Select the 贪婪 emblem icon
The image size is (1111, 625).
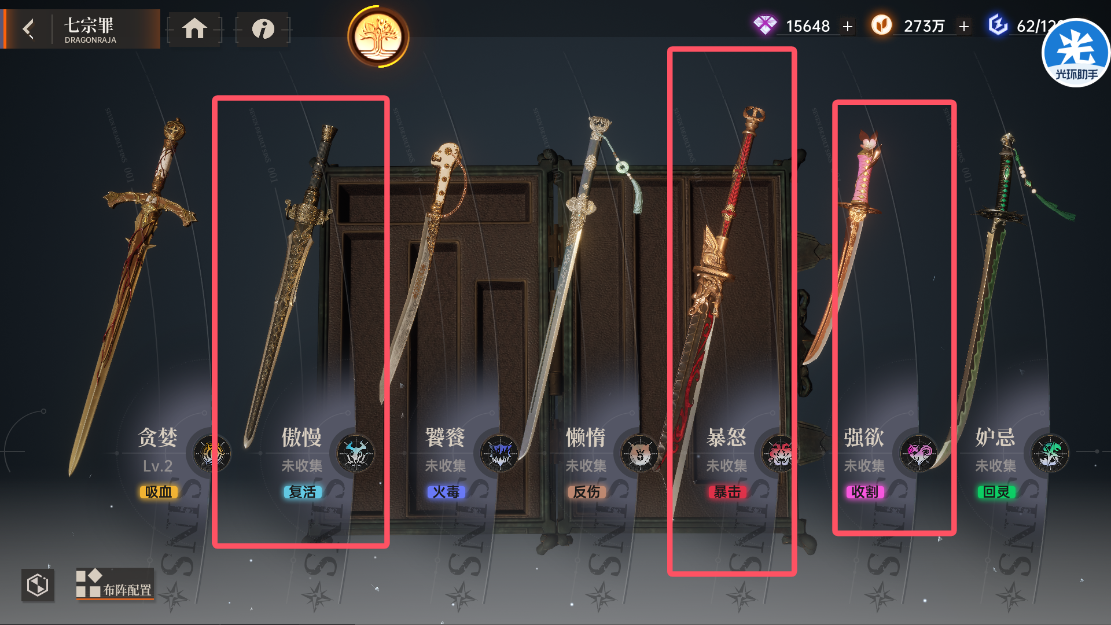(x=211, y=453)
